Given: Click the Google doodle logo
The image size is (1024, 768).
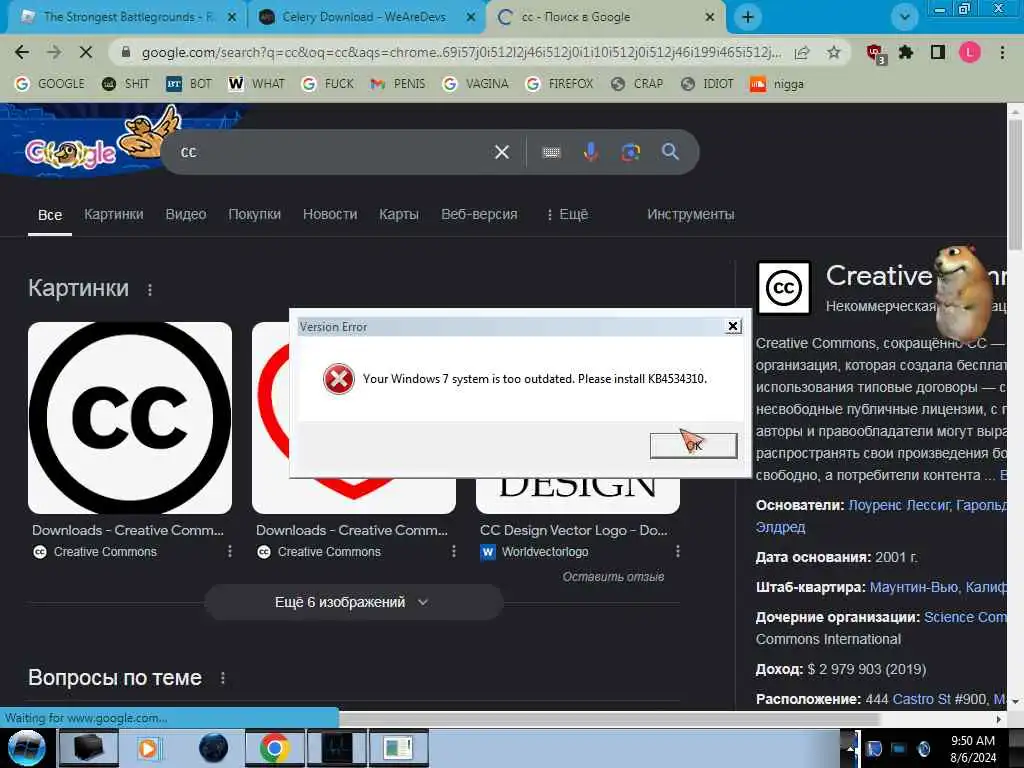Looking at the screenshot, I should click(x=71, y=153).
